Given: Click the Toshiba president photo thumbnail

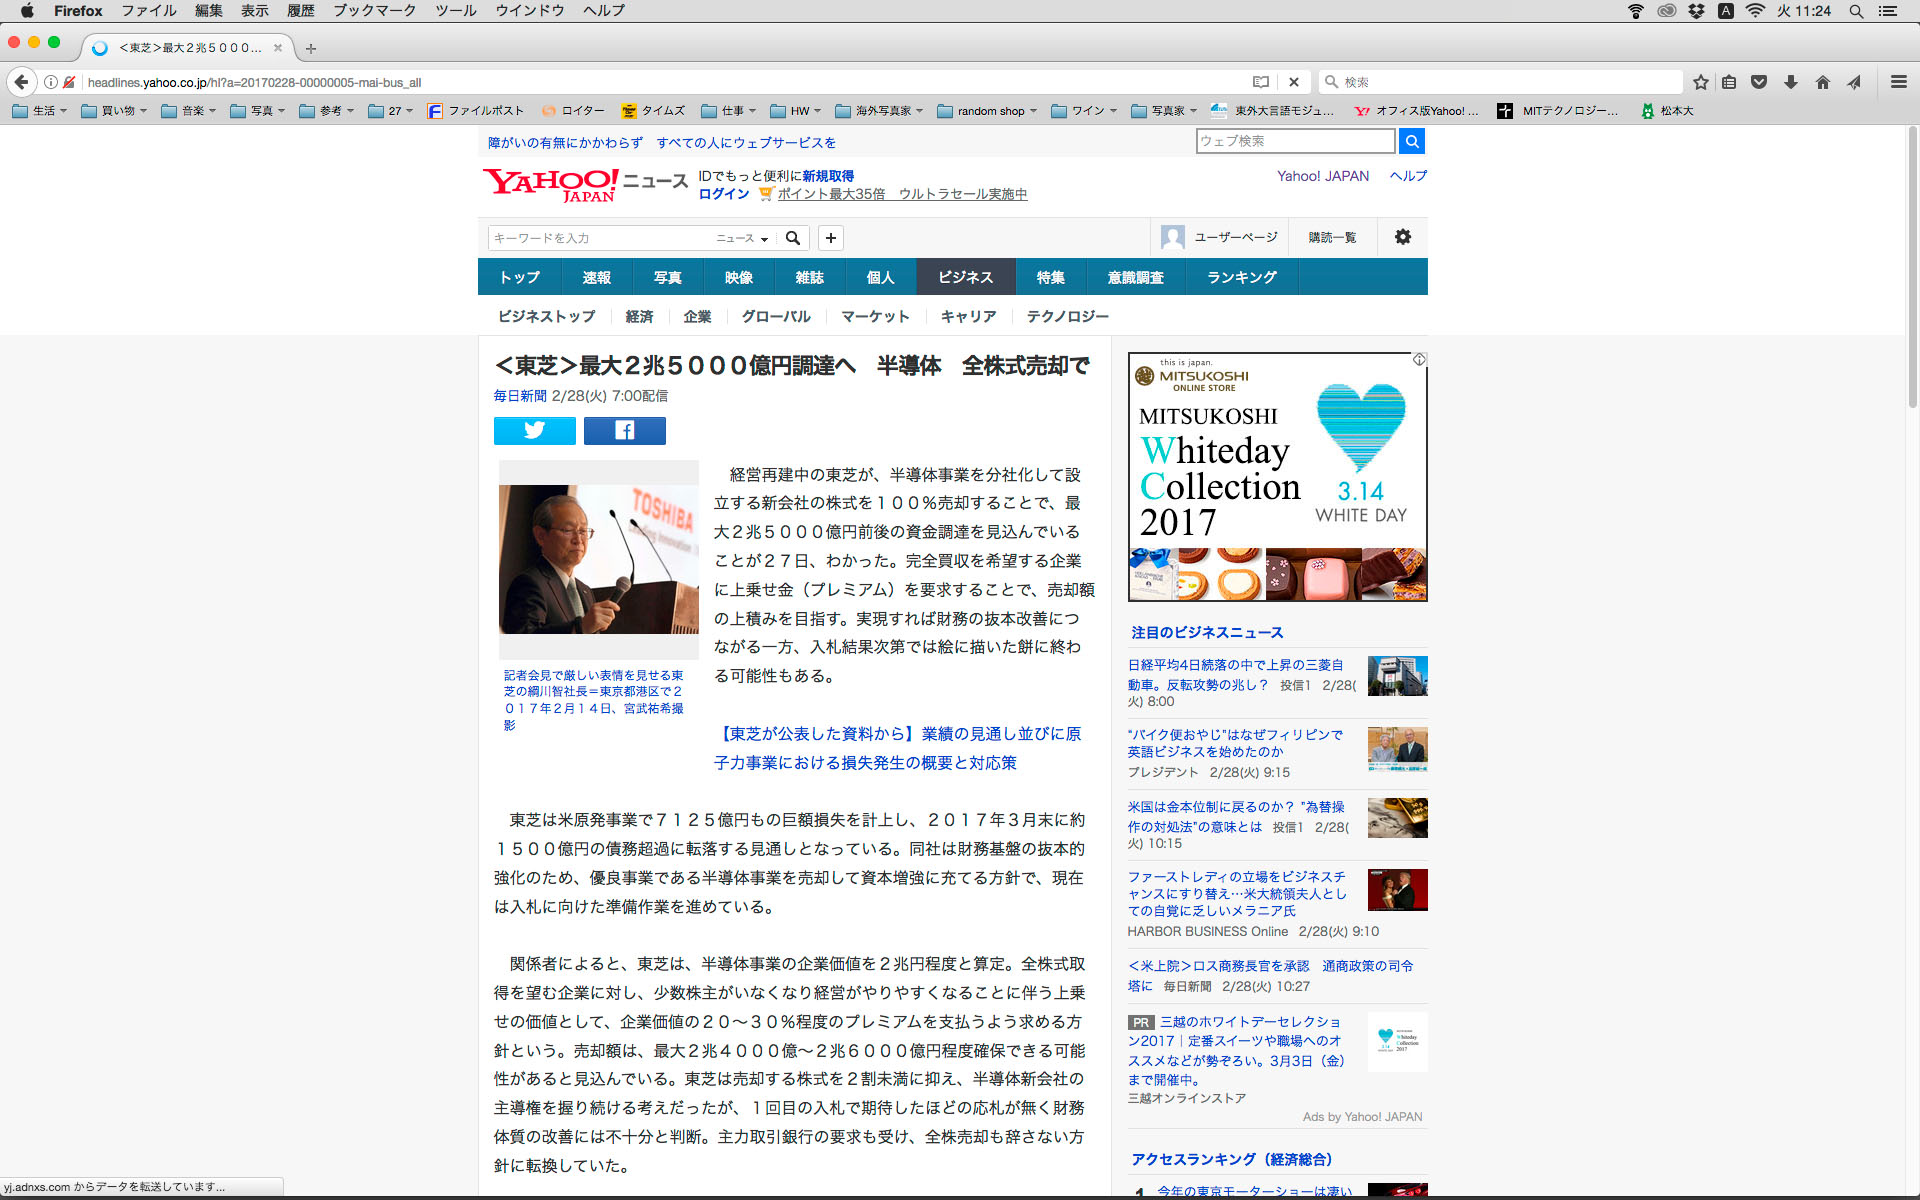Looking at the screenshot, I should (598, 558).
